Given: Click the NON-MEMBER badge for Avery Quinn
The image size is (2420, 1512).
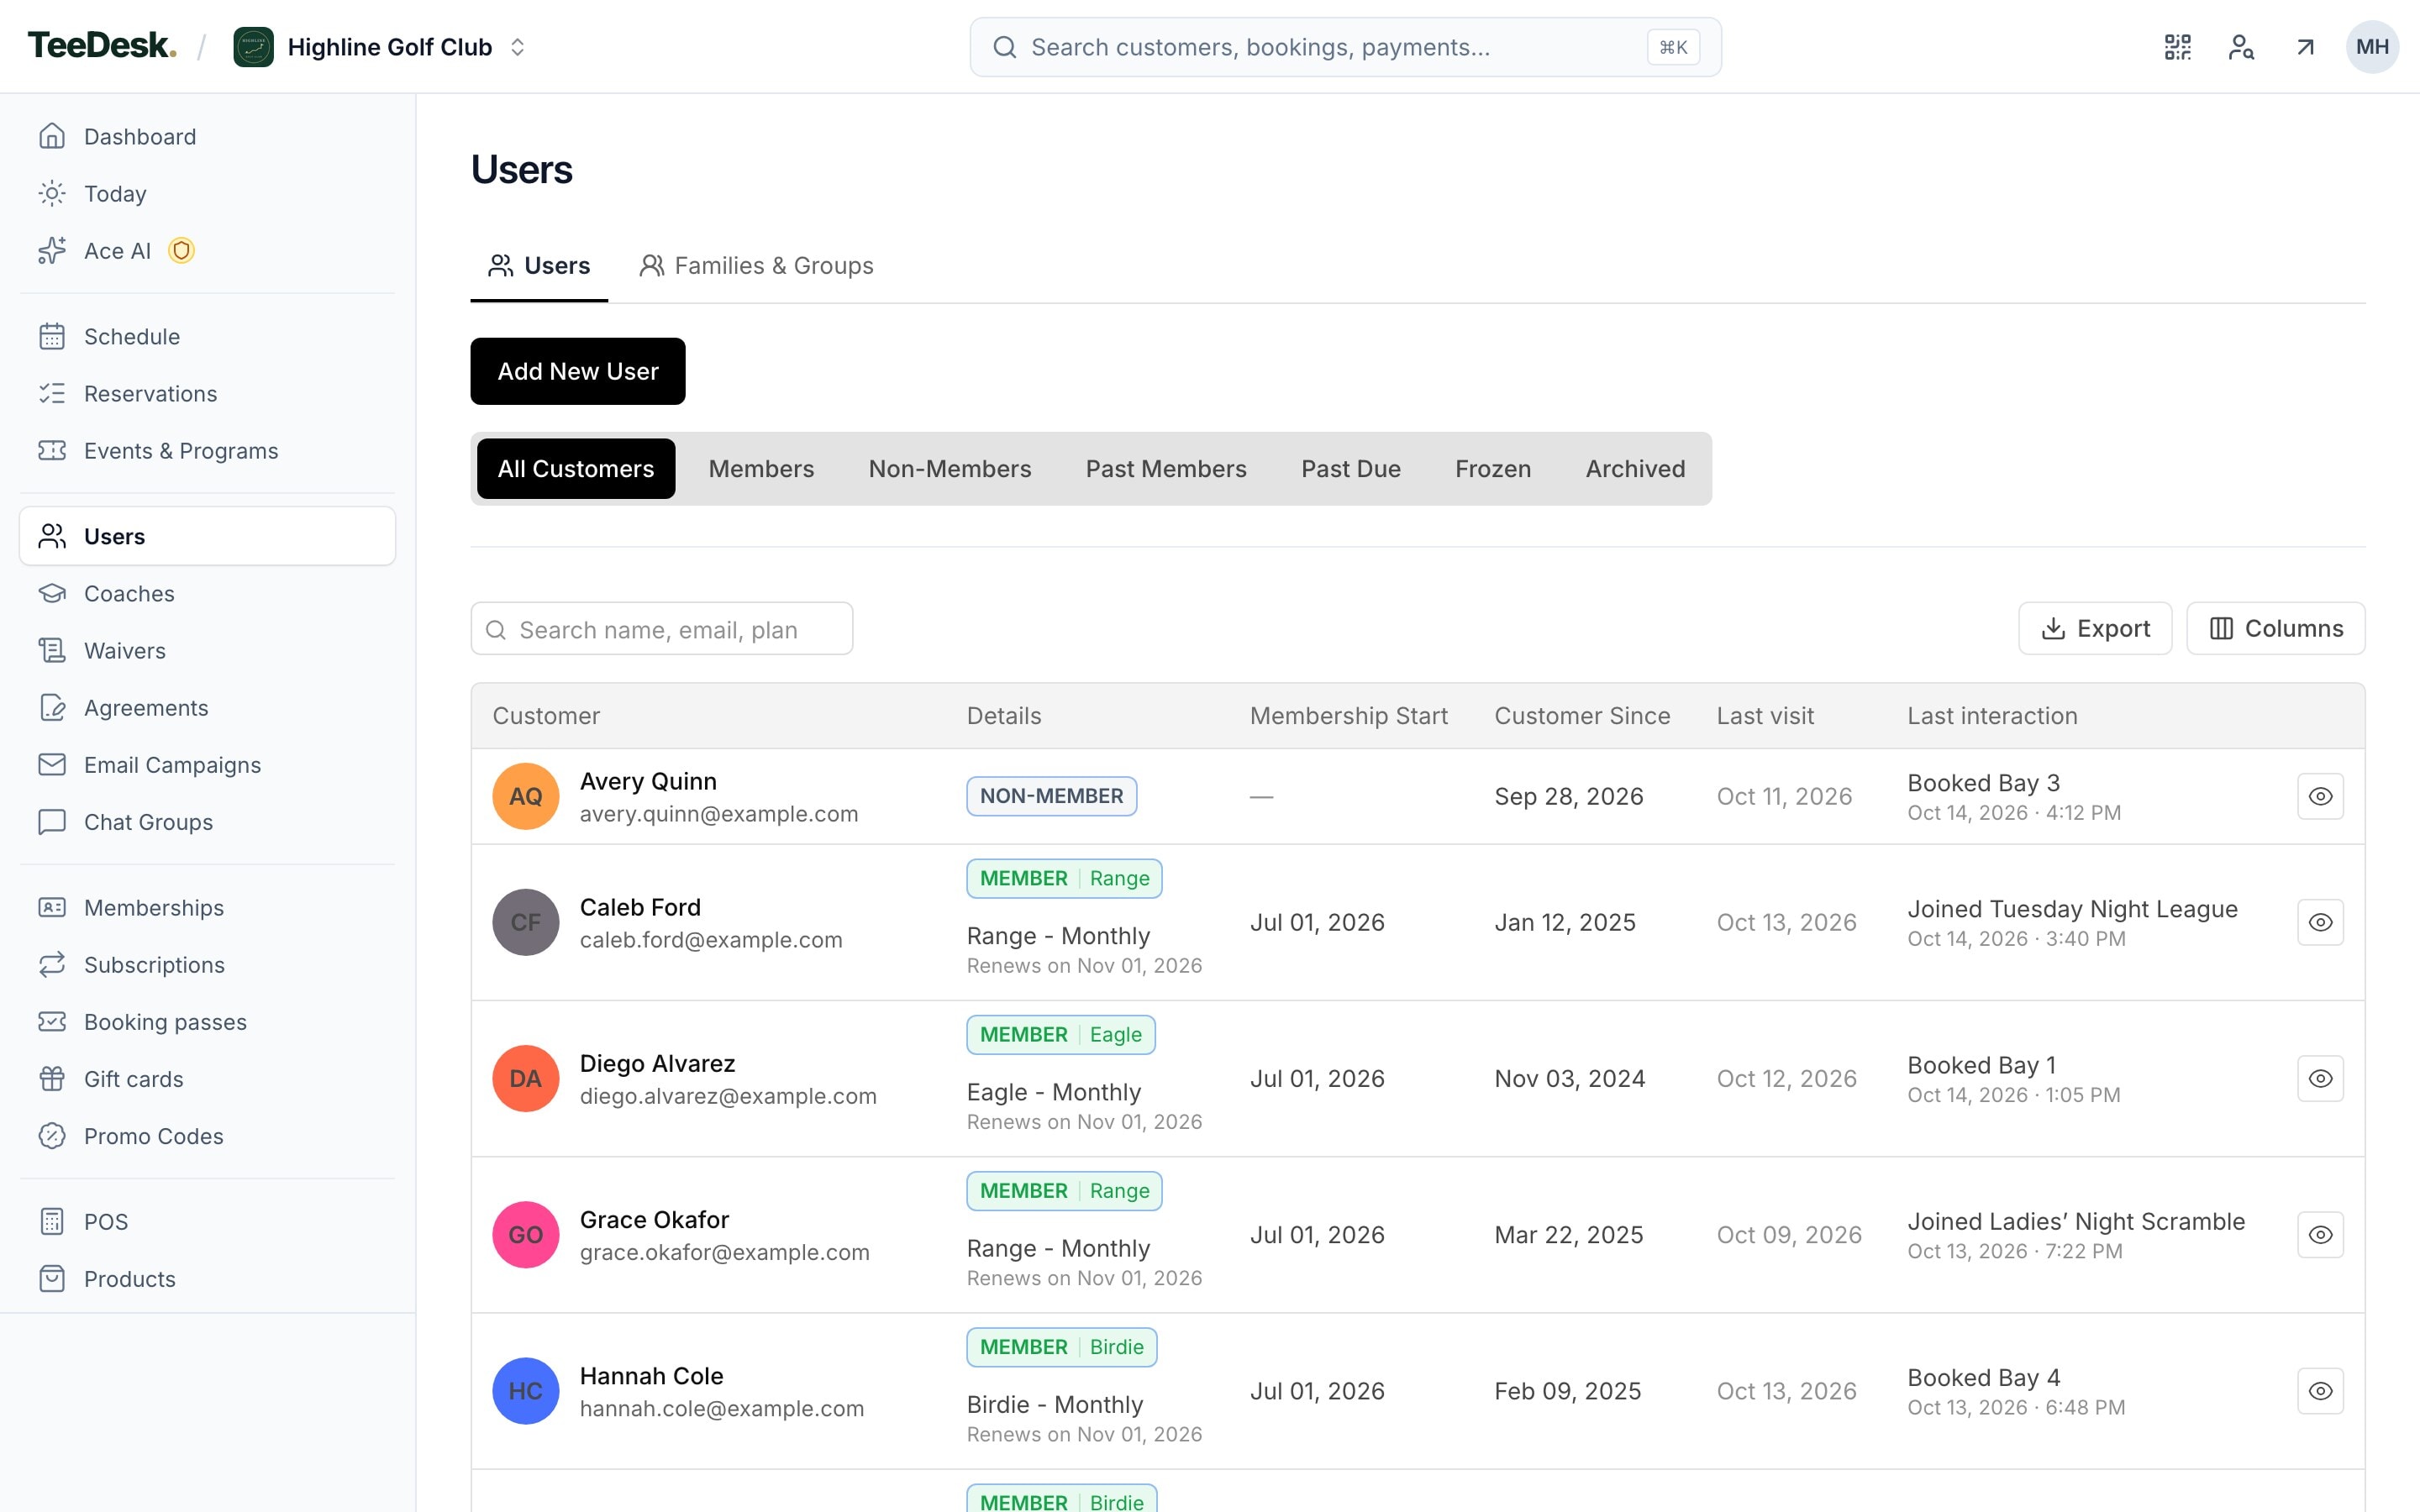Looking at the screenshot, I should pos(1051,796).
